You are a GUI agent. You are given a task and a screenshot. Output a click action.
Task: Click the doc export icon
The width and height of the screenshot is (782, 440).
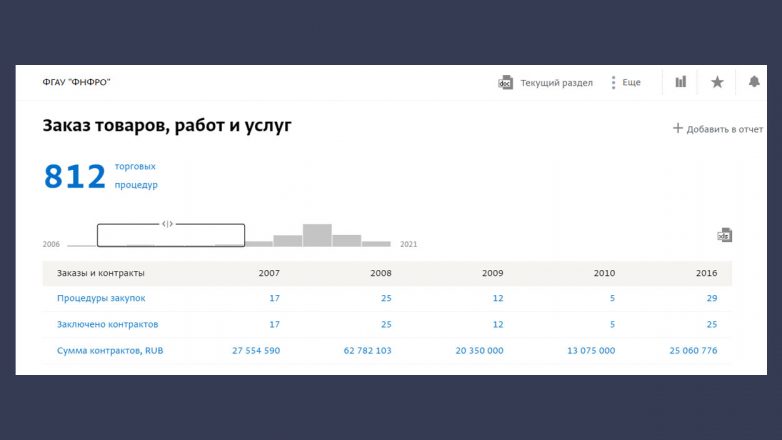(x=506, y=83)
